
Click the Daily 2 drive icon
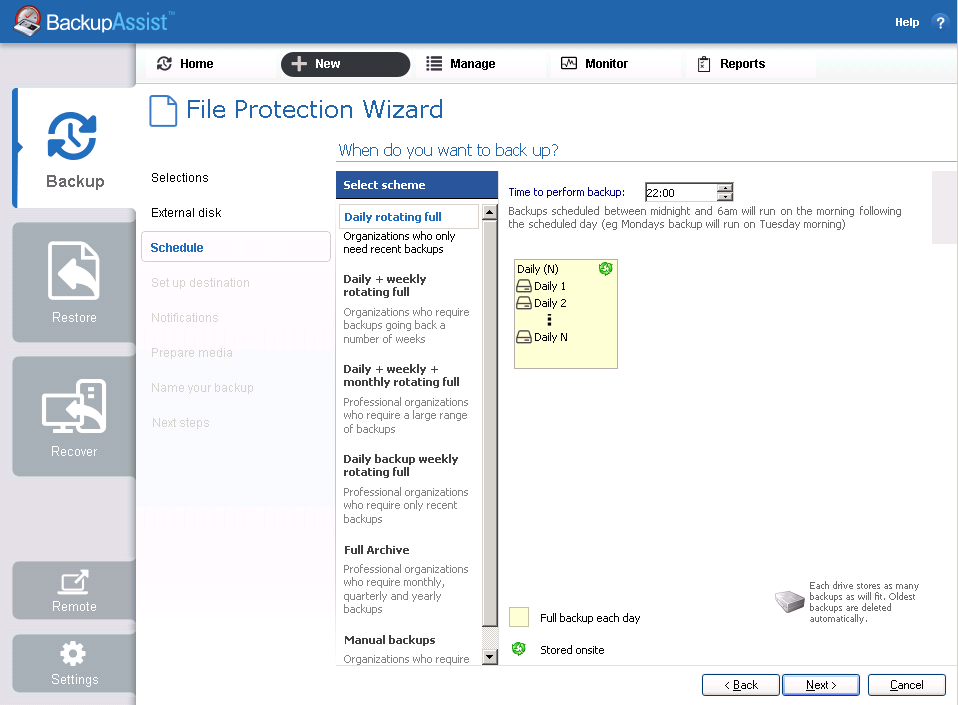click(524, 303)
